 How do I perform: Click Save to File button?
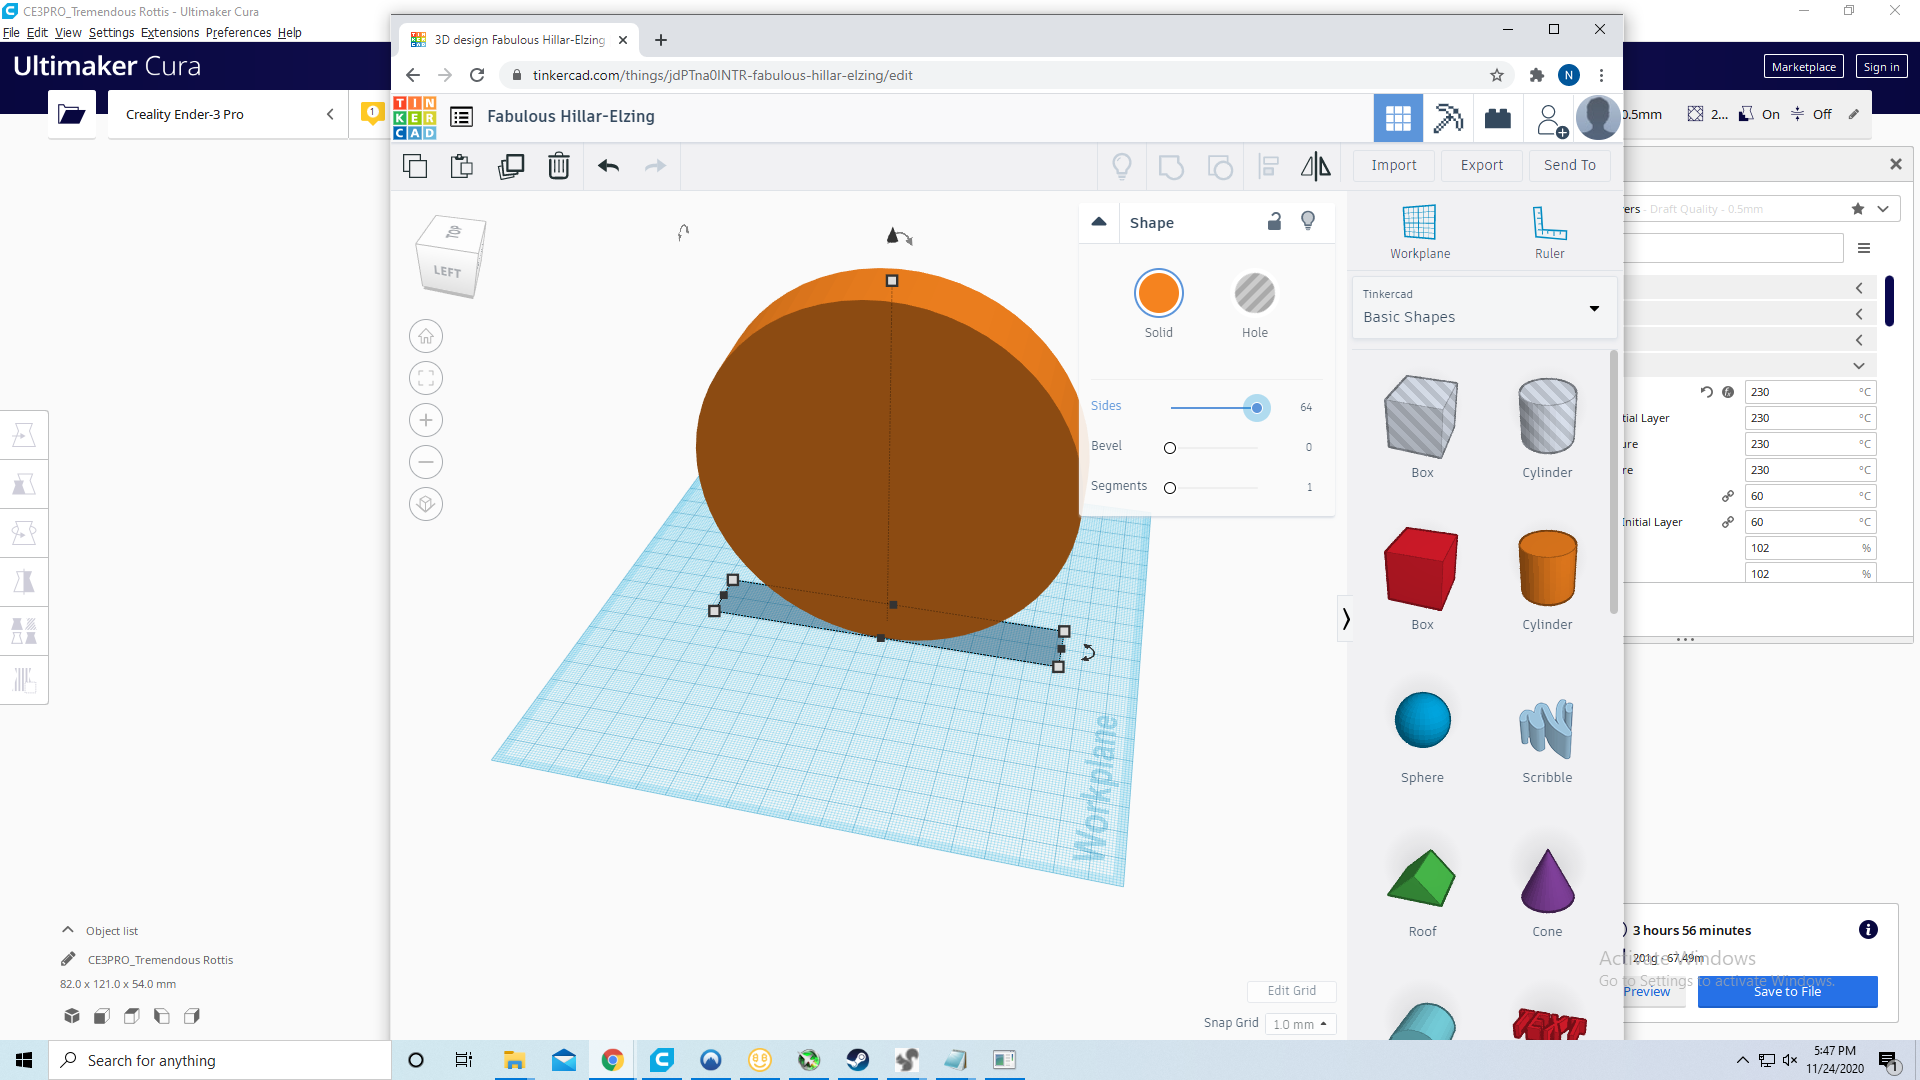pos(1787,990)
